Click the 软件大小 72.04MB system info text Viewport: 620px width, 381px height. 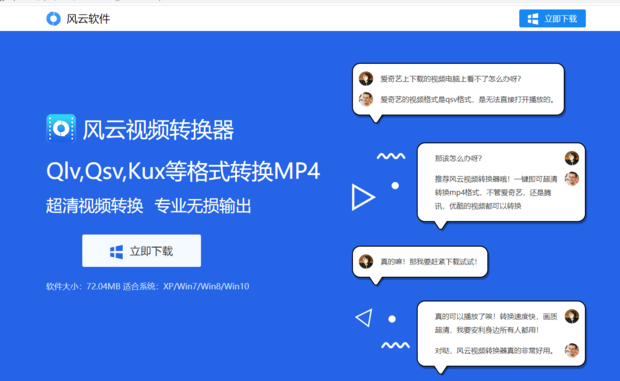click(x=147, y=286)
